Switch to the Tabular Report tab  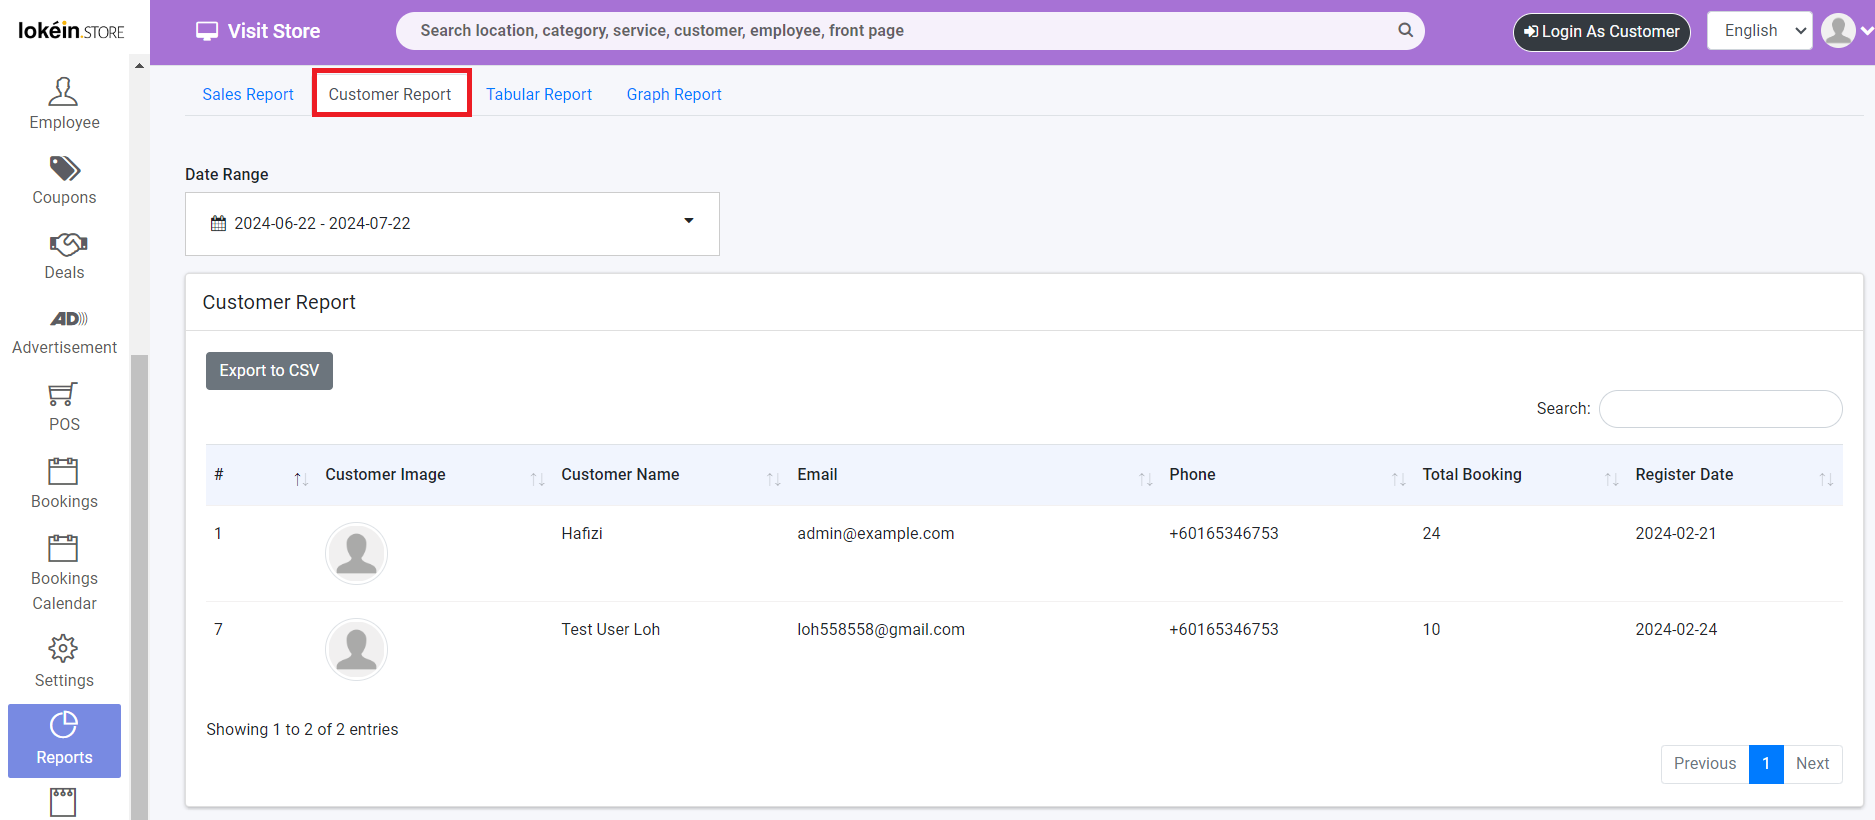539,94
